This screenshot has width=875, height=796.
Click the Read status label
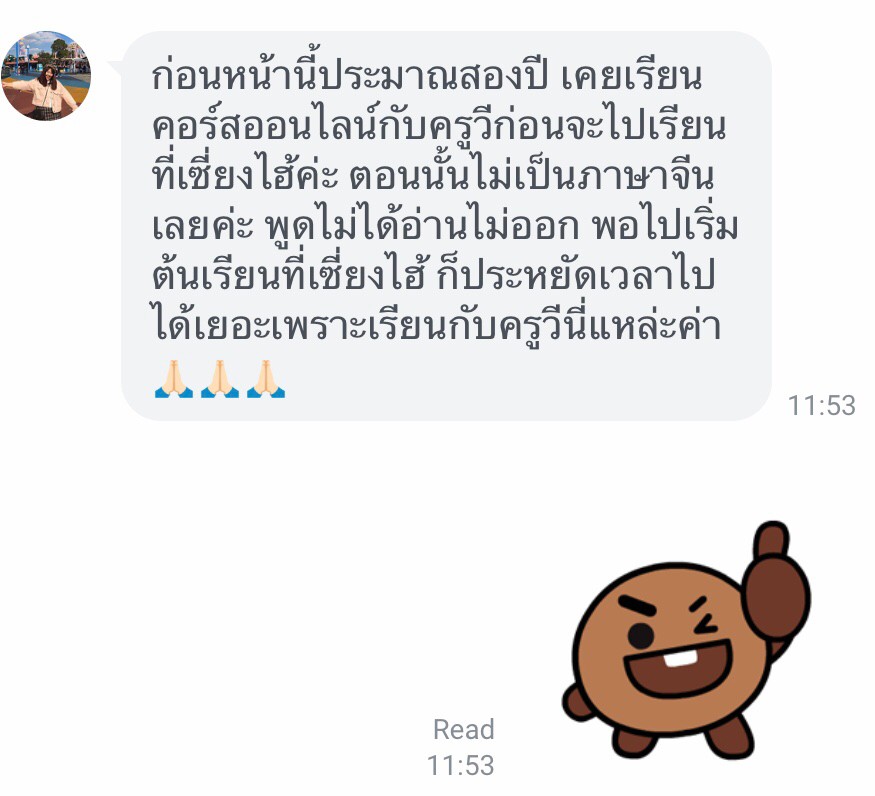pyautogui.click(x=464, y=730)
